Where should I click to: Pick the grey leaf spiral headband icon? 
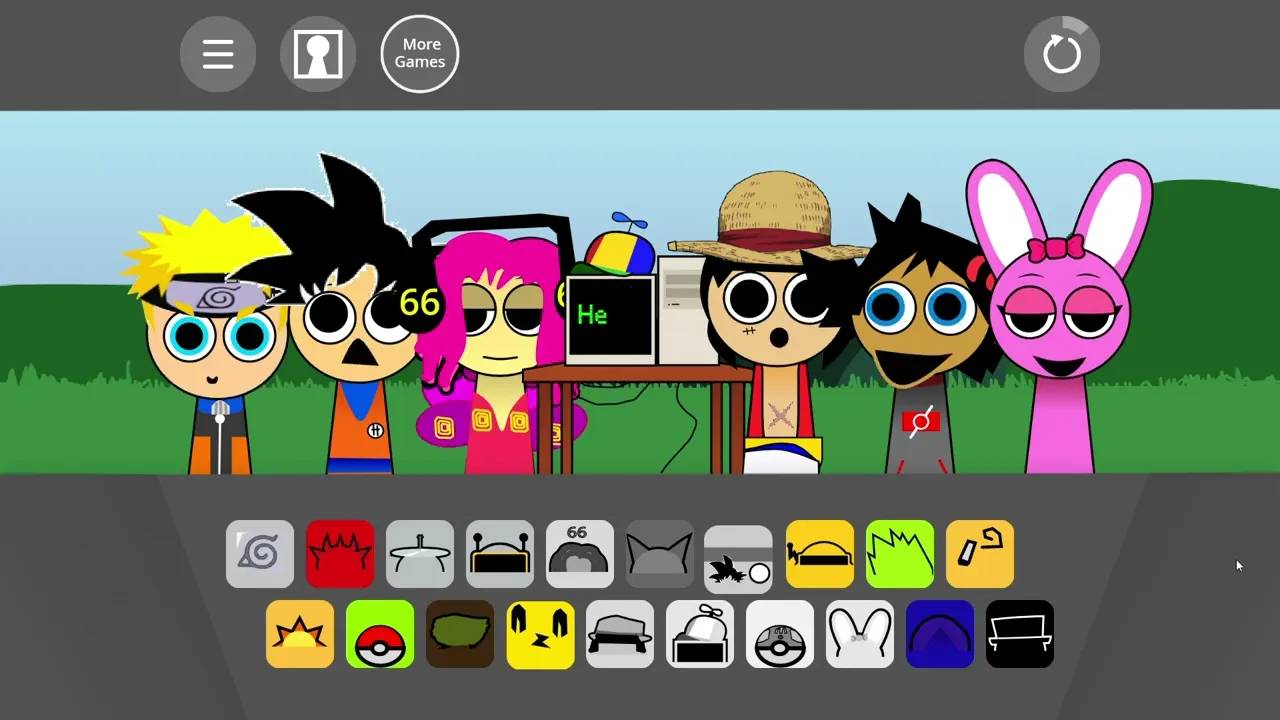pos(260,554)
